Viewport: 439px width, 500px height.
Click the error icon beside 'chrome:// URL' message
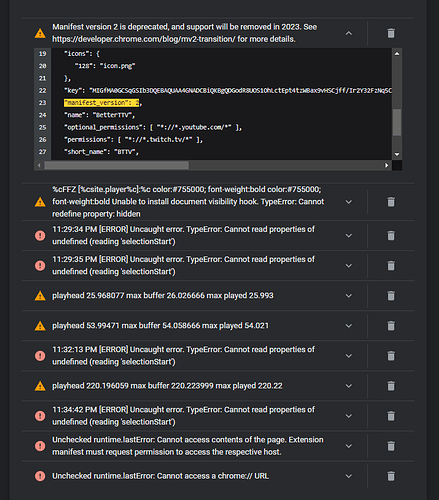[40, 476]
